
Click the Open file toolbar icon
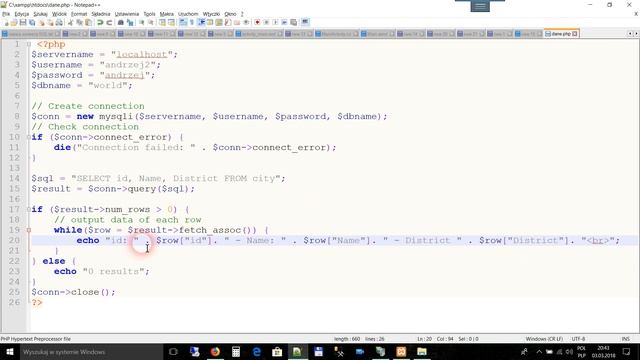tap(14, 22)
